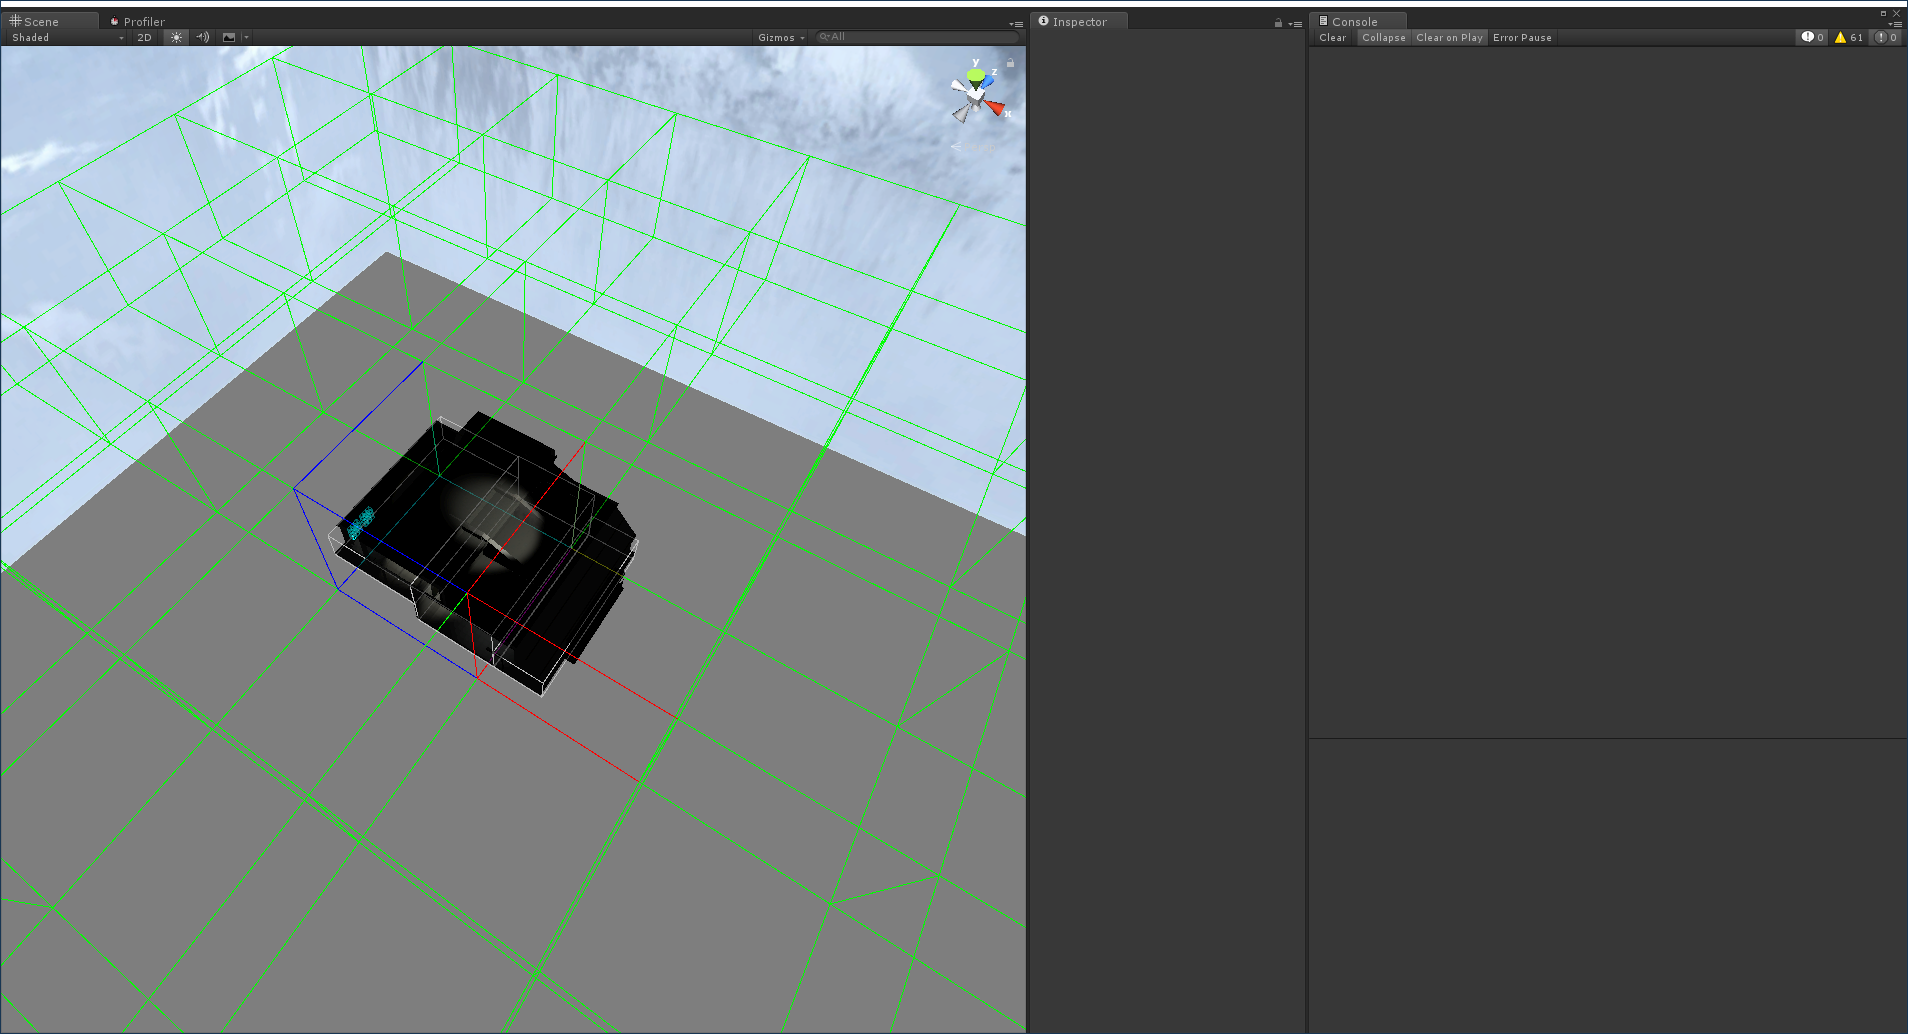
Task: Toggle warning messages filter showing 61
Action: tap(1849, 38)
